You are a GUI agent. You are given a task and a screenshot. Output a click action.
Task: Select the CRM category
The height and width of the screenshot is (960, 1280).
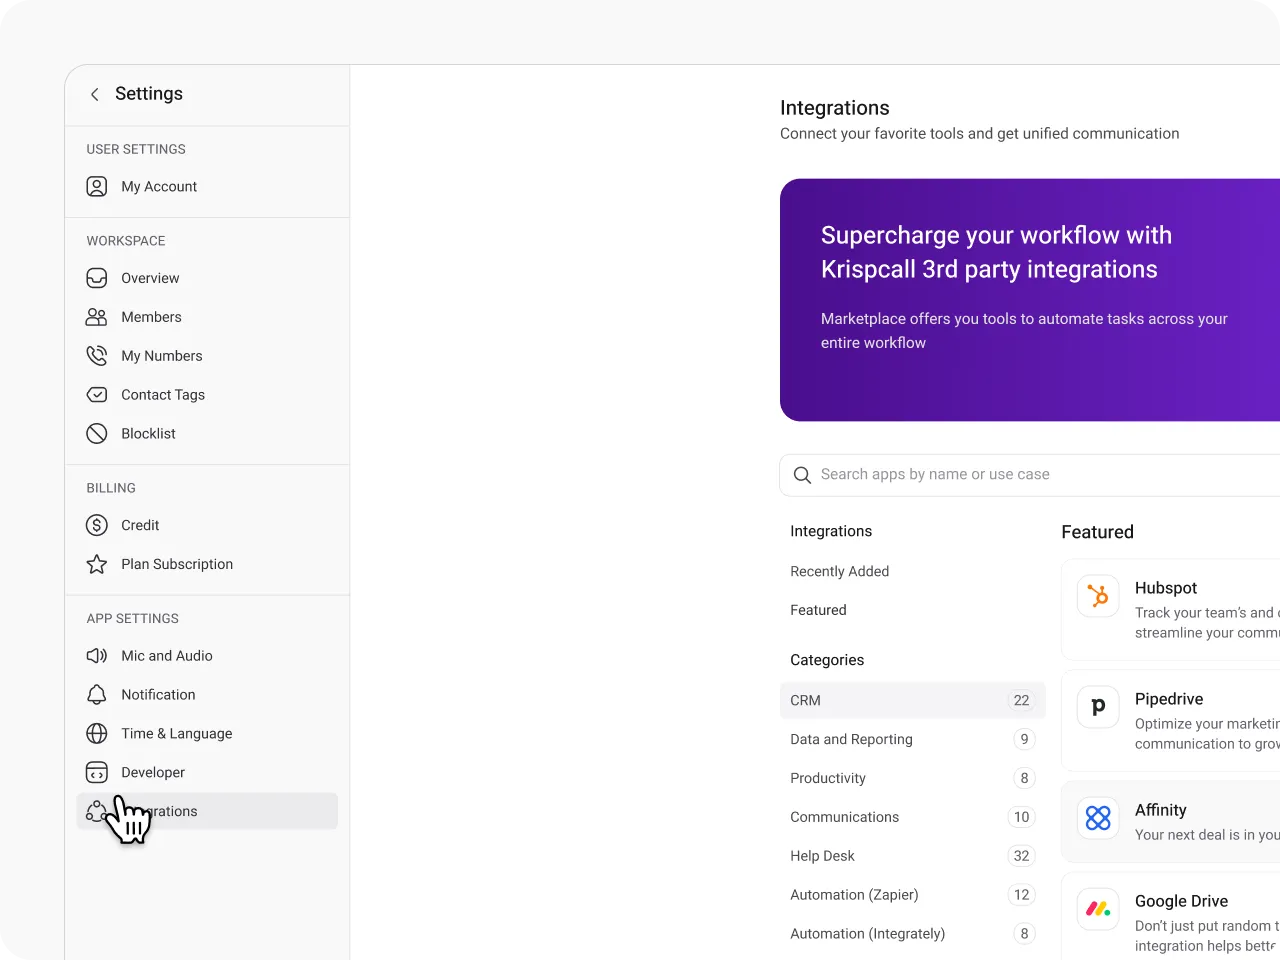click(912, 700)
